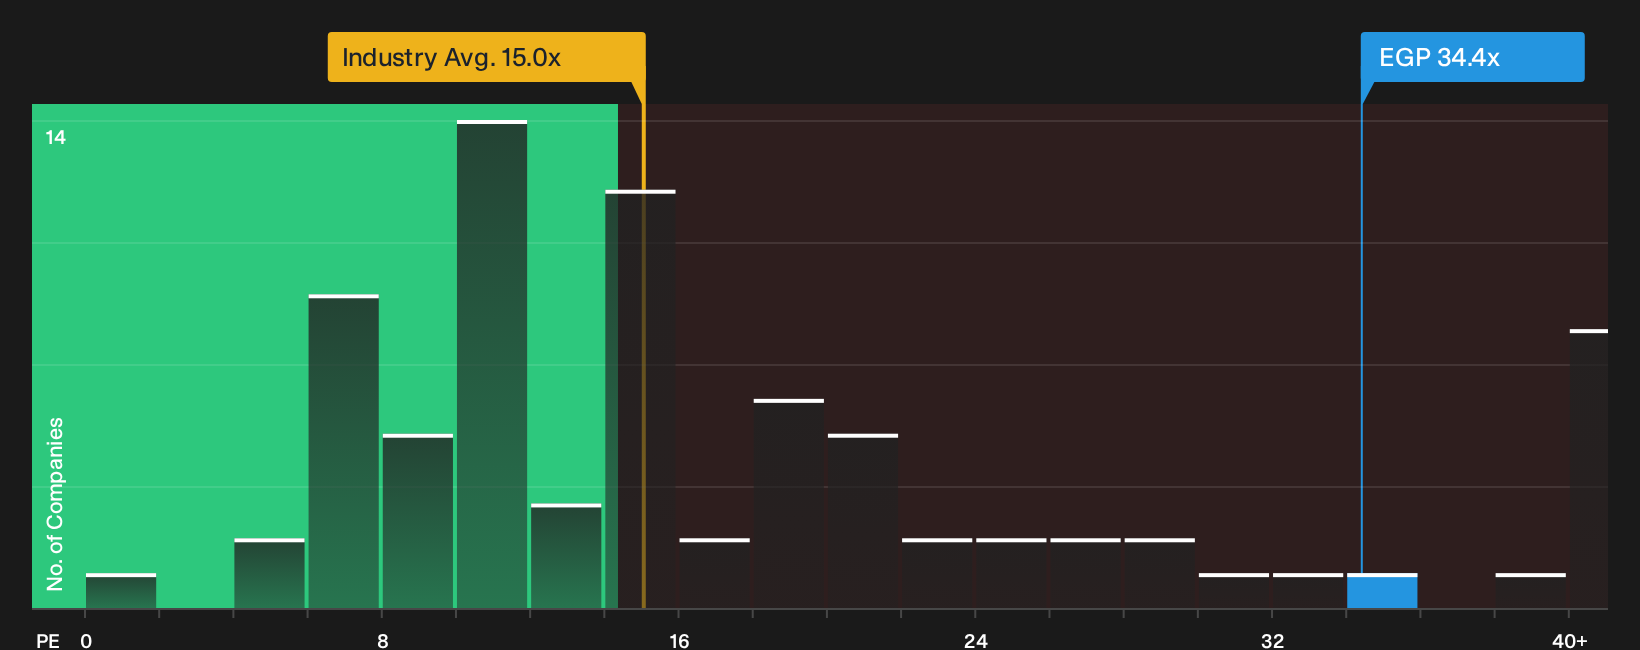Click the x-axis label 40+
Image resolution: width=1640 pixels, height=650 pixels.
click(x=1569, y=640)
